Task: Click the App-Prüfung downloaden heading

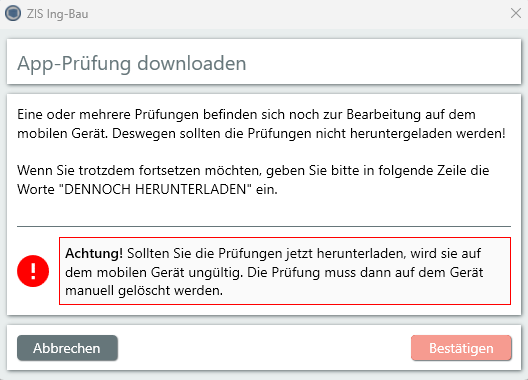Action: [x=132, y=63]
